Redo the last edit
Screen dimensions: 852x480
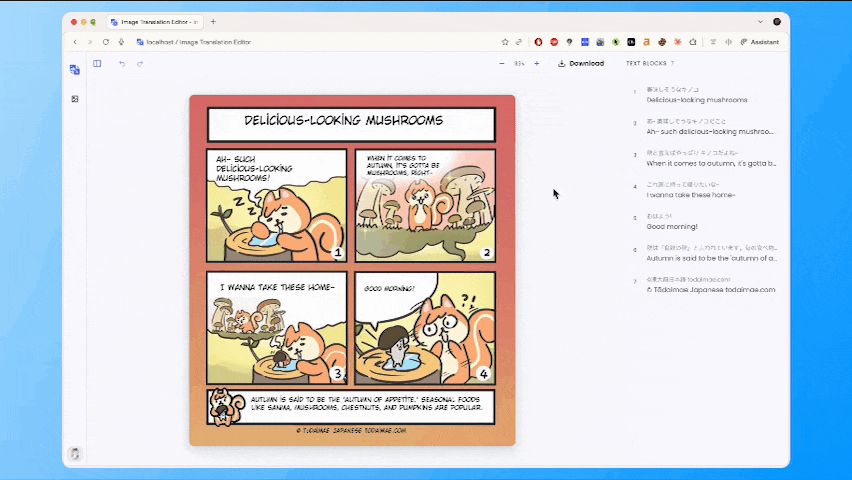(x=140, y=64)
